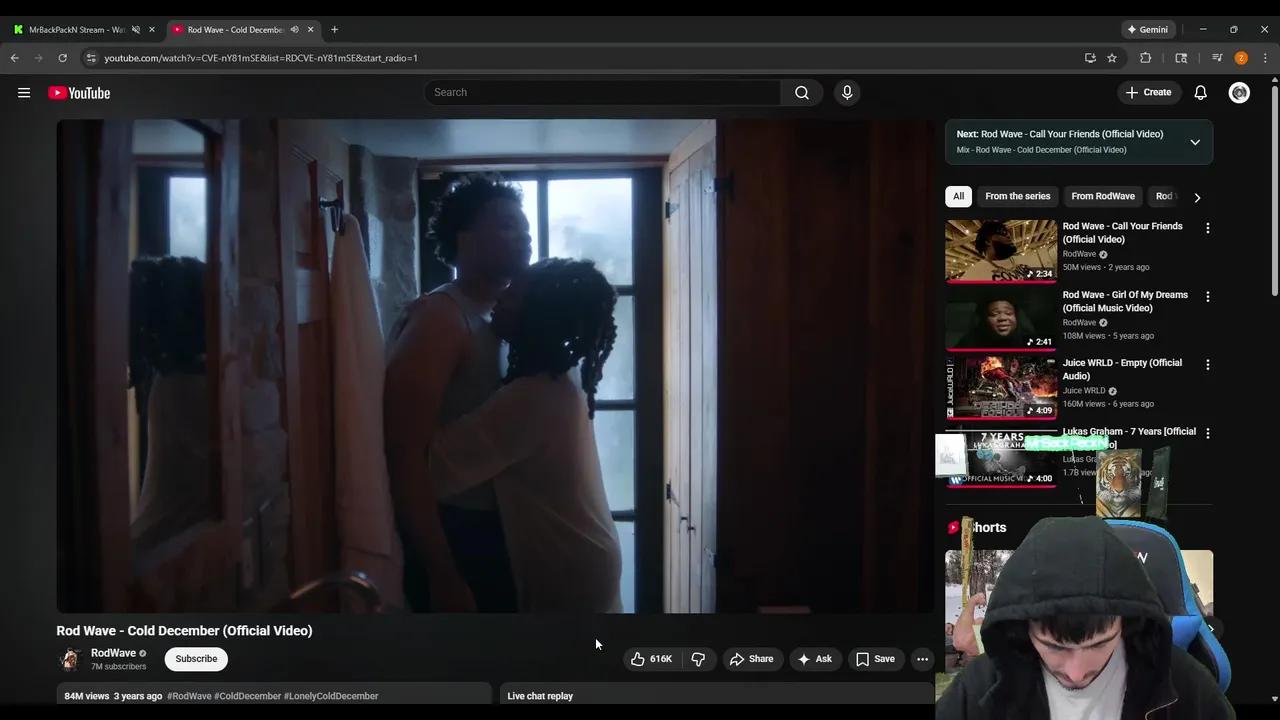Open Gemini in Chrome
The image size is (1280, 720).
pos(1147,29)
